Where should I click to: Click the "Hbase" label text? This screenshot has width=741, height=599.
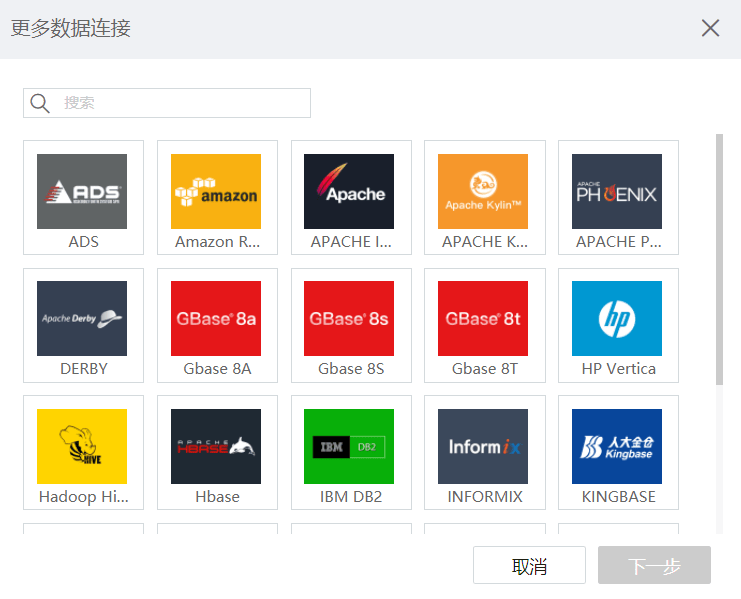pyautogui.click(x=217, y=497)
